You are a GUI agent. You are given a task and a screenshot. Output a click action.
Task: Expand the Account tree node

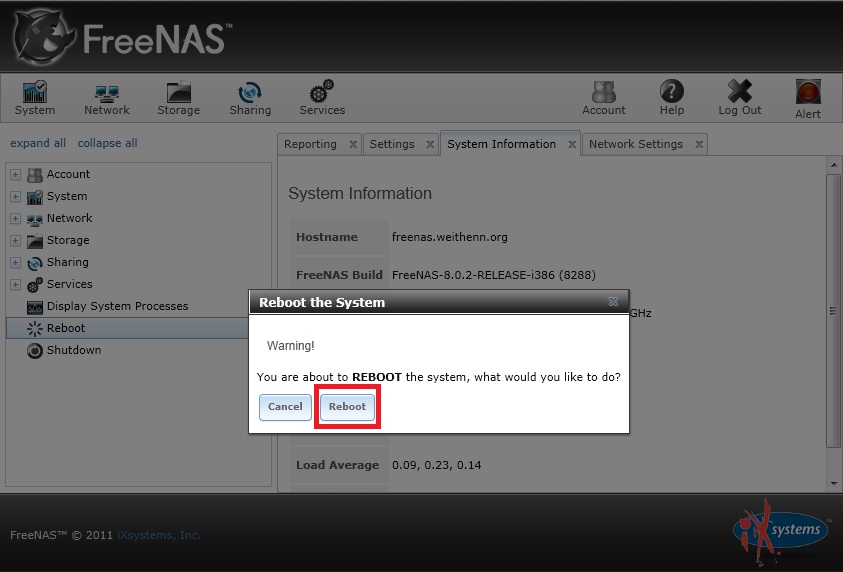16,175
